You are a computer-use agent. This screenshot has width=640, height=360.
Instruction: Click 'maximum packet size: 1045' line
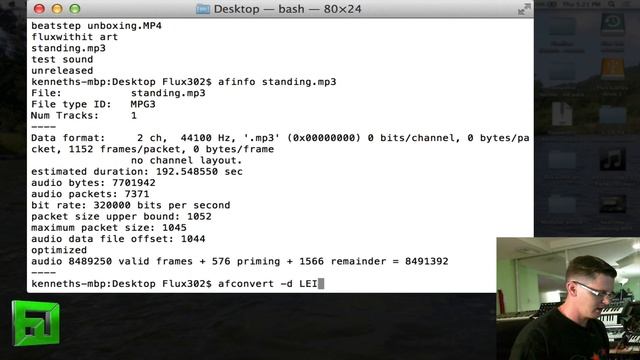point(109,228)
